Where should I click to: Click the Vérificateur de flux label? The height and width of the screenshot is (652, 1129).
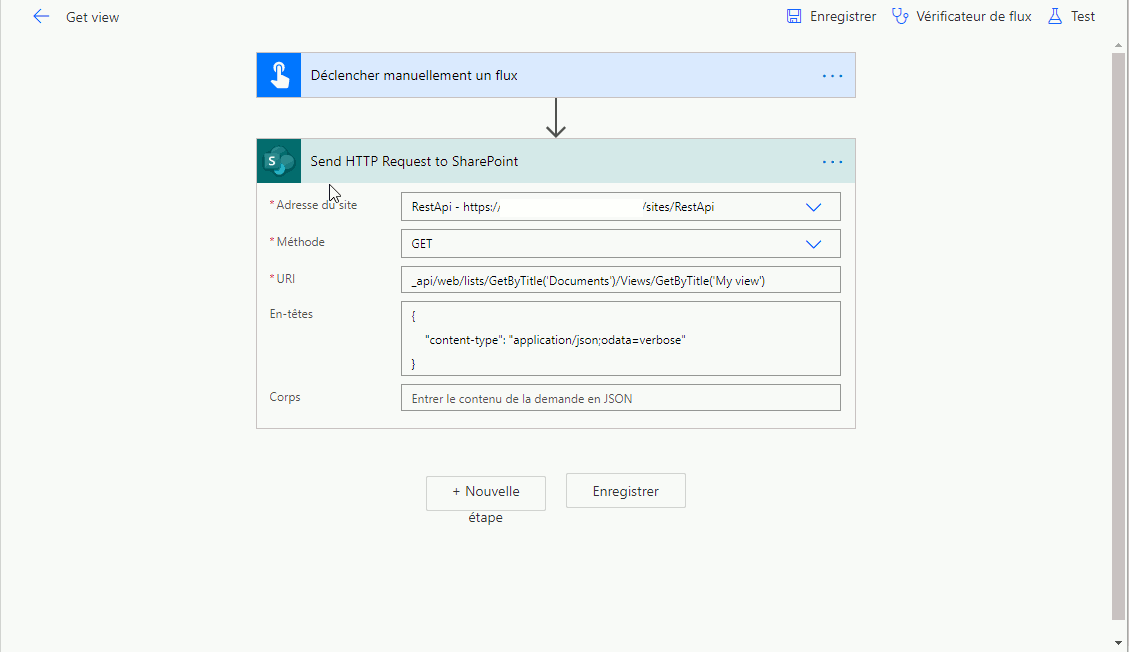coord(973,17)
